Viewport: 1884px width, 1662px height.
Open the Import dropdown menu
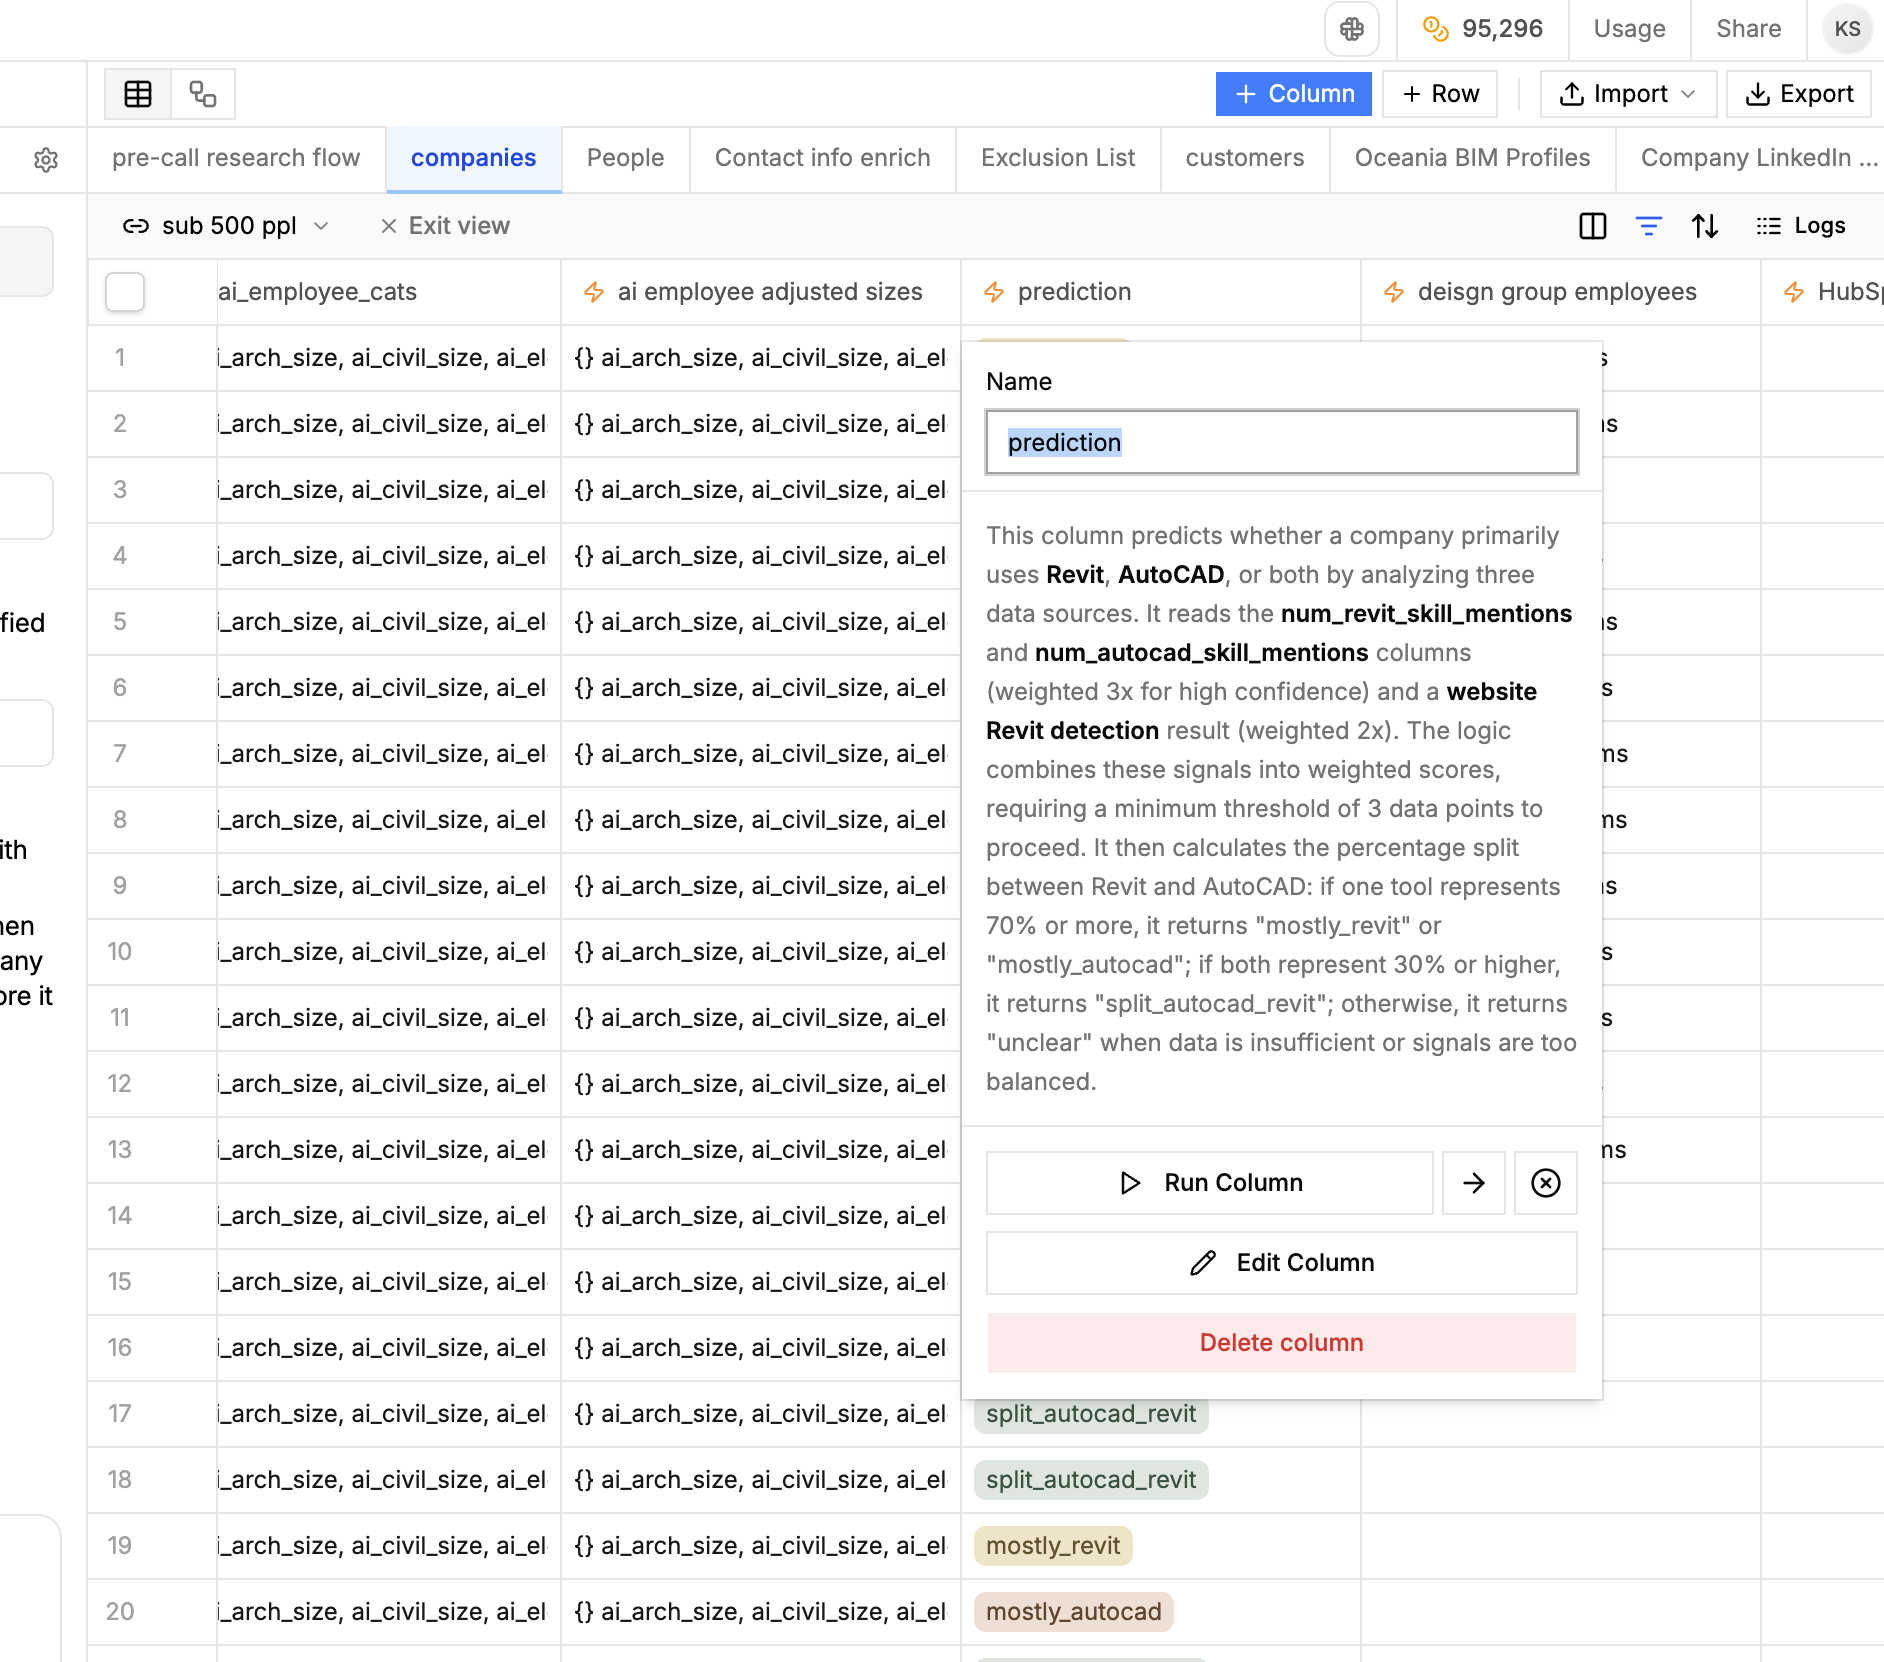pos(1627,93)
